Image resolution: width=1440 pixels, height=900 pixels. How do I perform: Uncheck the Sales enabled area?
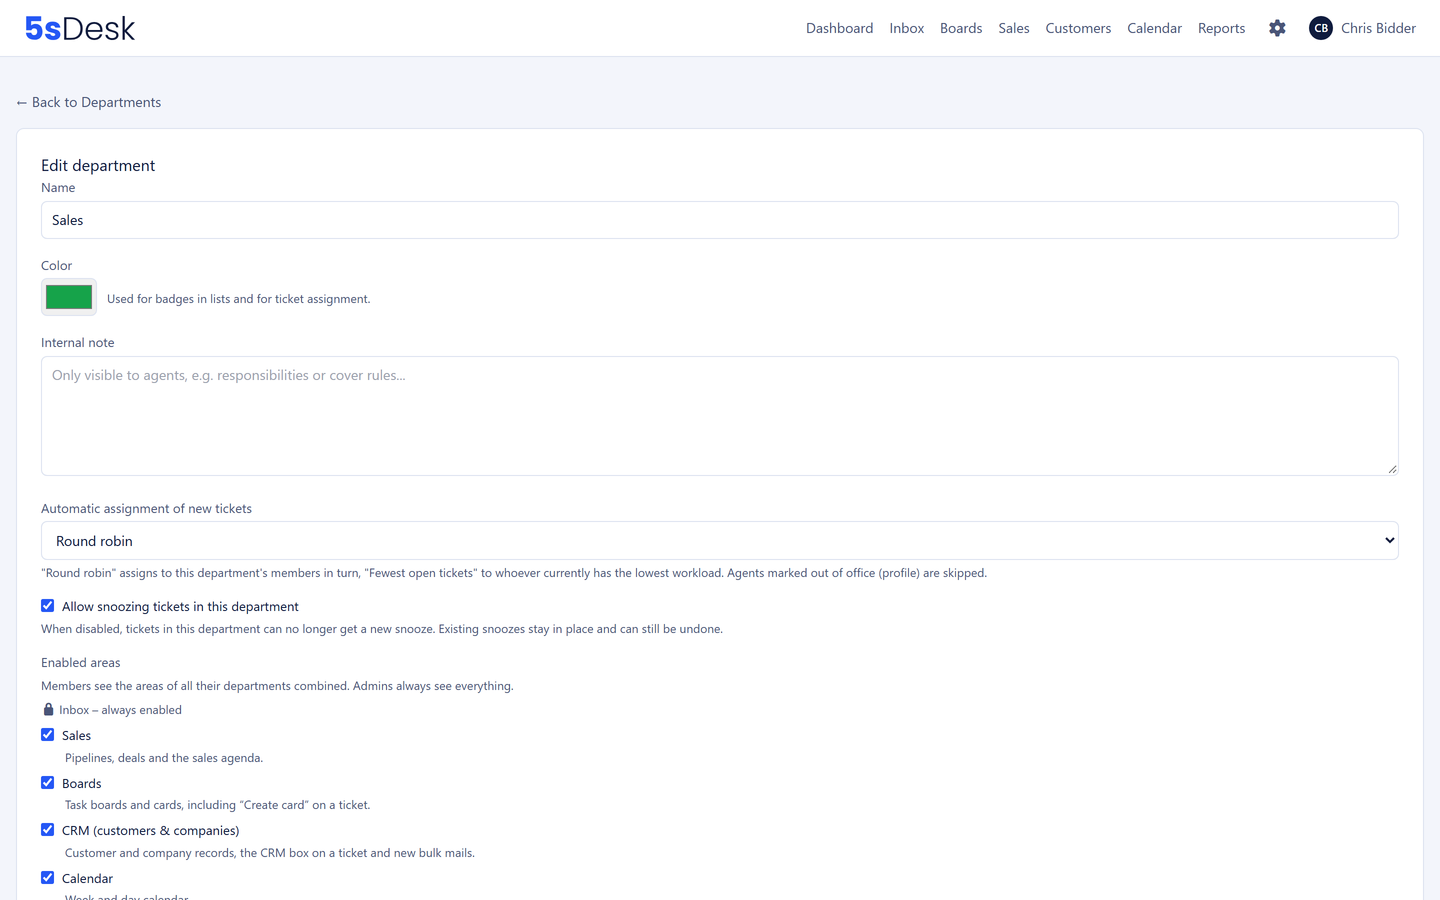pos(47,735)
